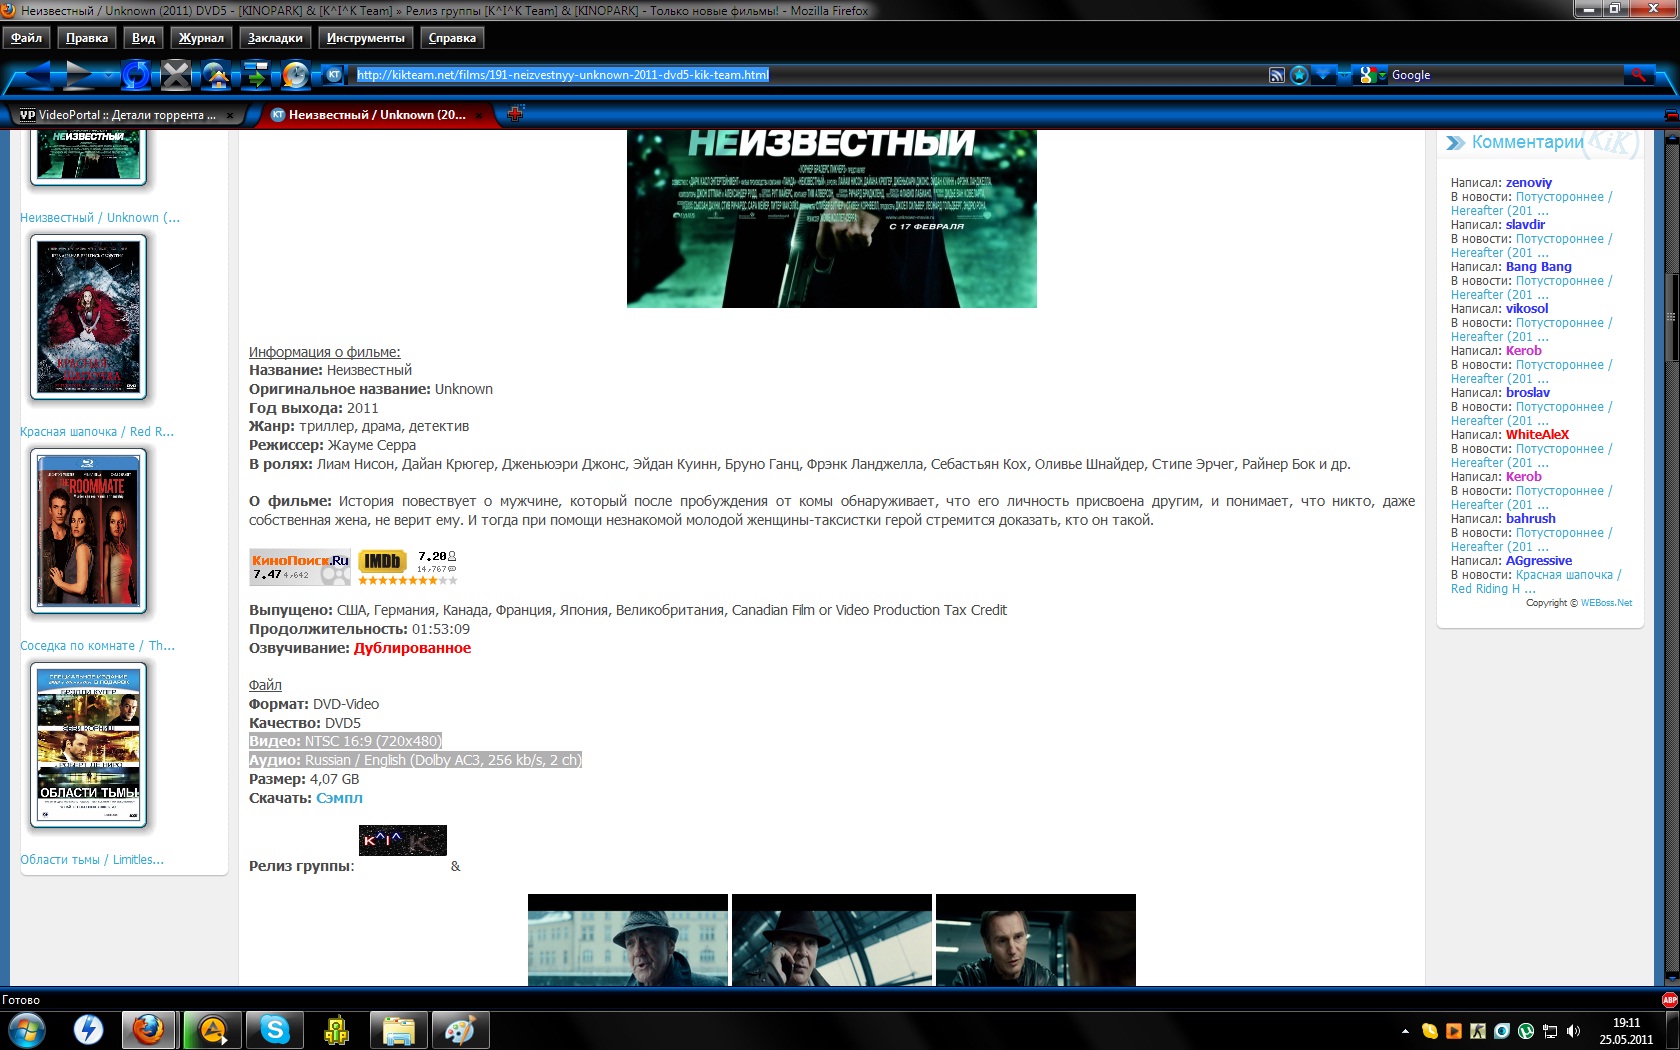Open the third screenshot with Liam Neeson
Screen dimensions: 1680x1050
coord(1036,940)
